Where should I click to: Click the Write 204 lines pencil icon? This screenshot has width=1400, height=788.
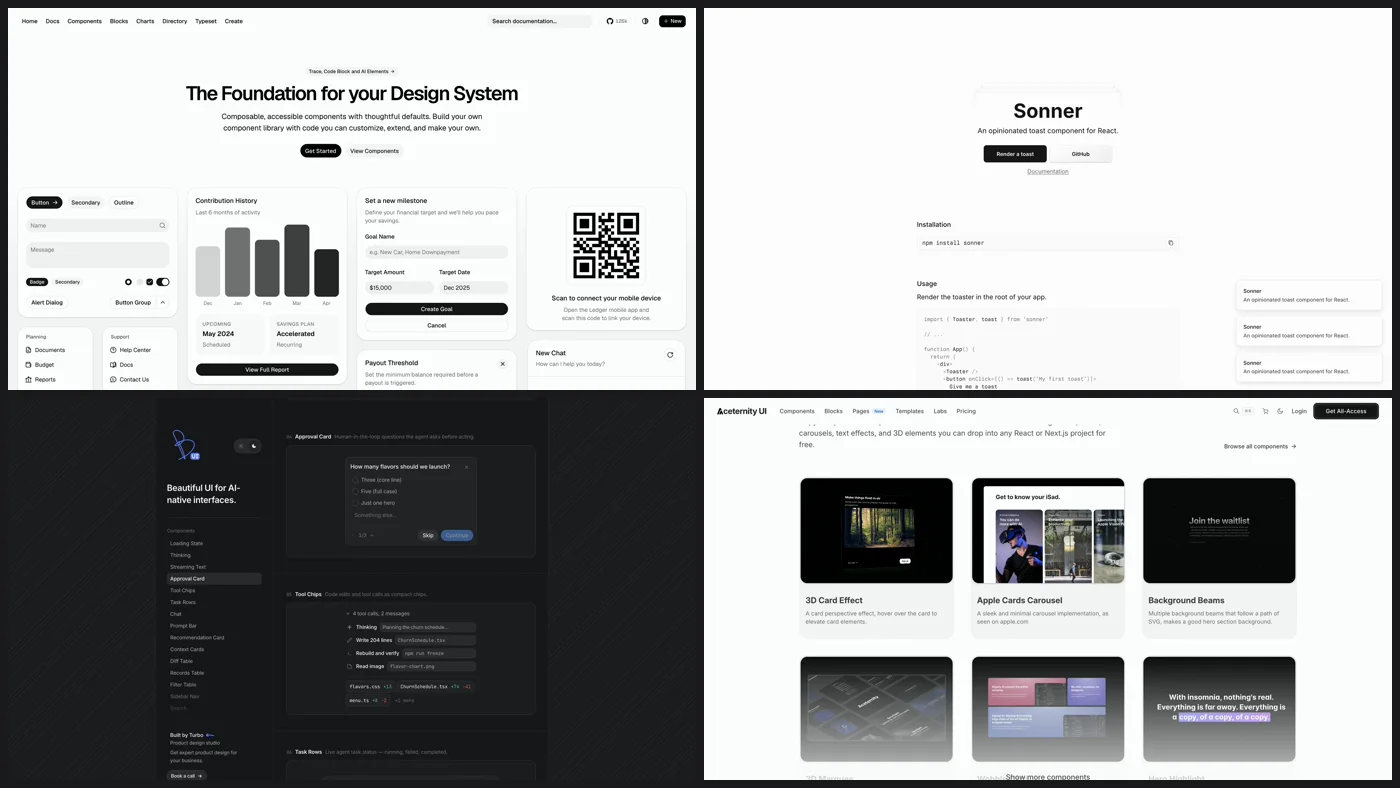(349, 640)
